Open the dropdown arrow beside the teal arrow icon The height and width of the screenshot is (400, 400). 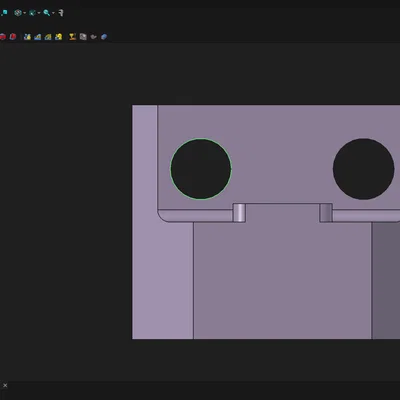click(x=39, y=13)
